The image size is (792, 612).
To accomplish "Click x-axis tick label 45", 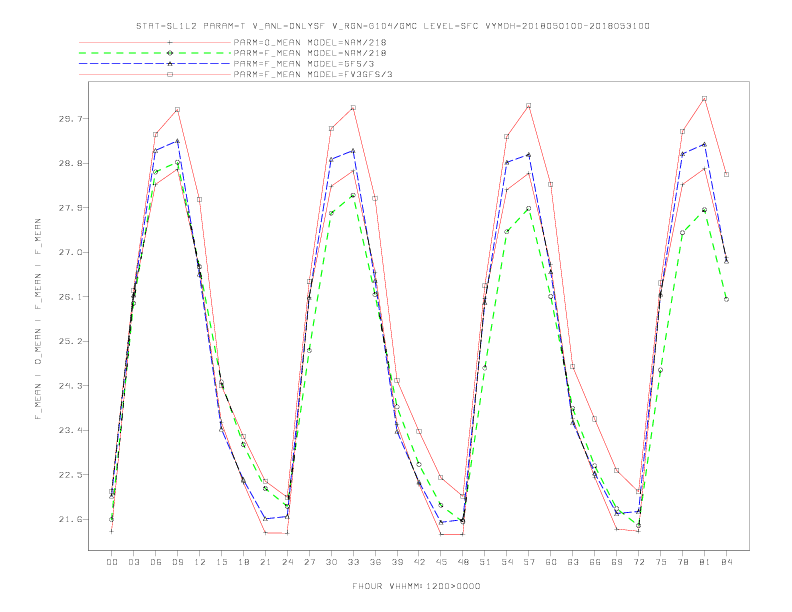I will coord(441,562).
